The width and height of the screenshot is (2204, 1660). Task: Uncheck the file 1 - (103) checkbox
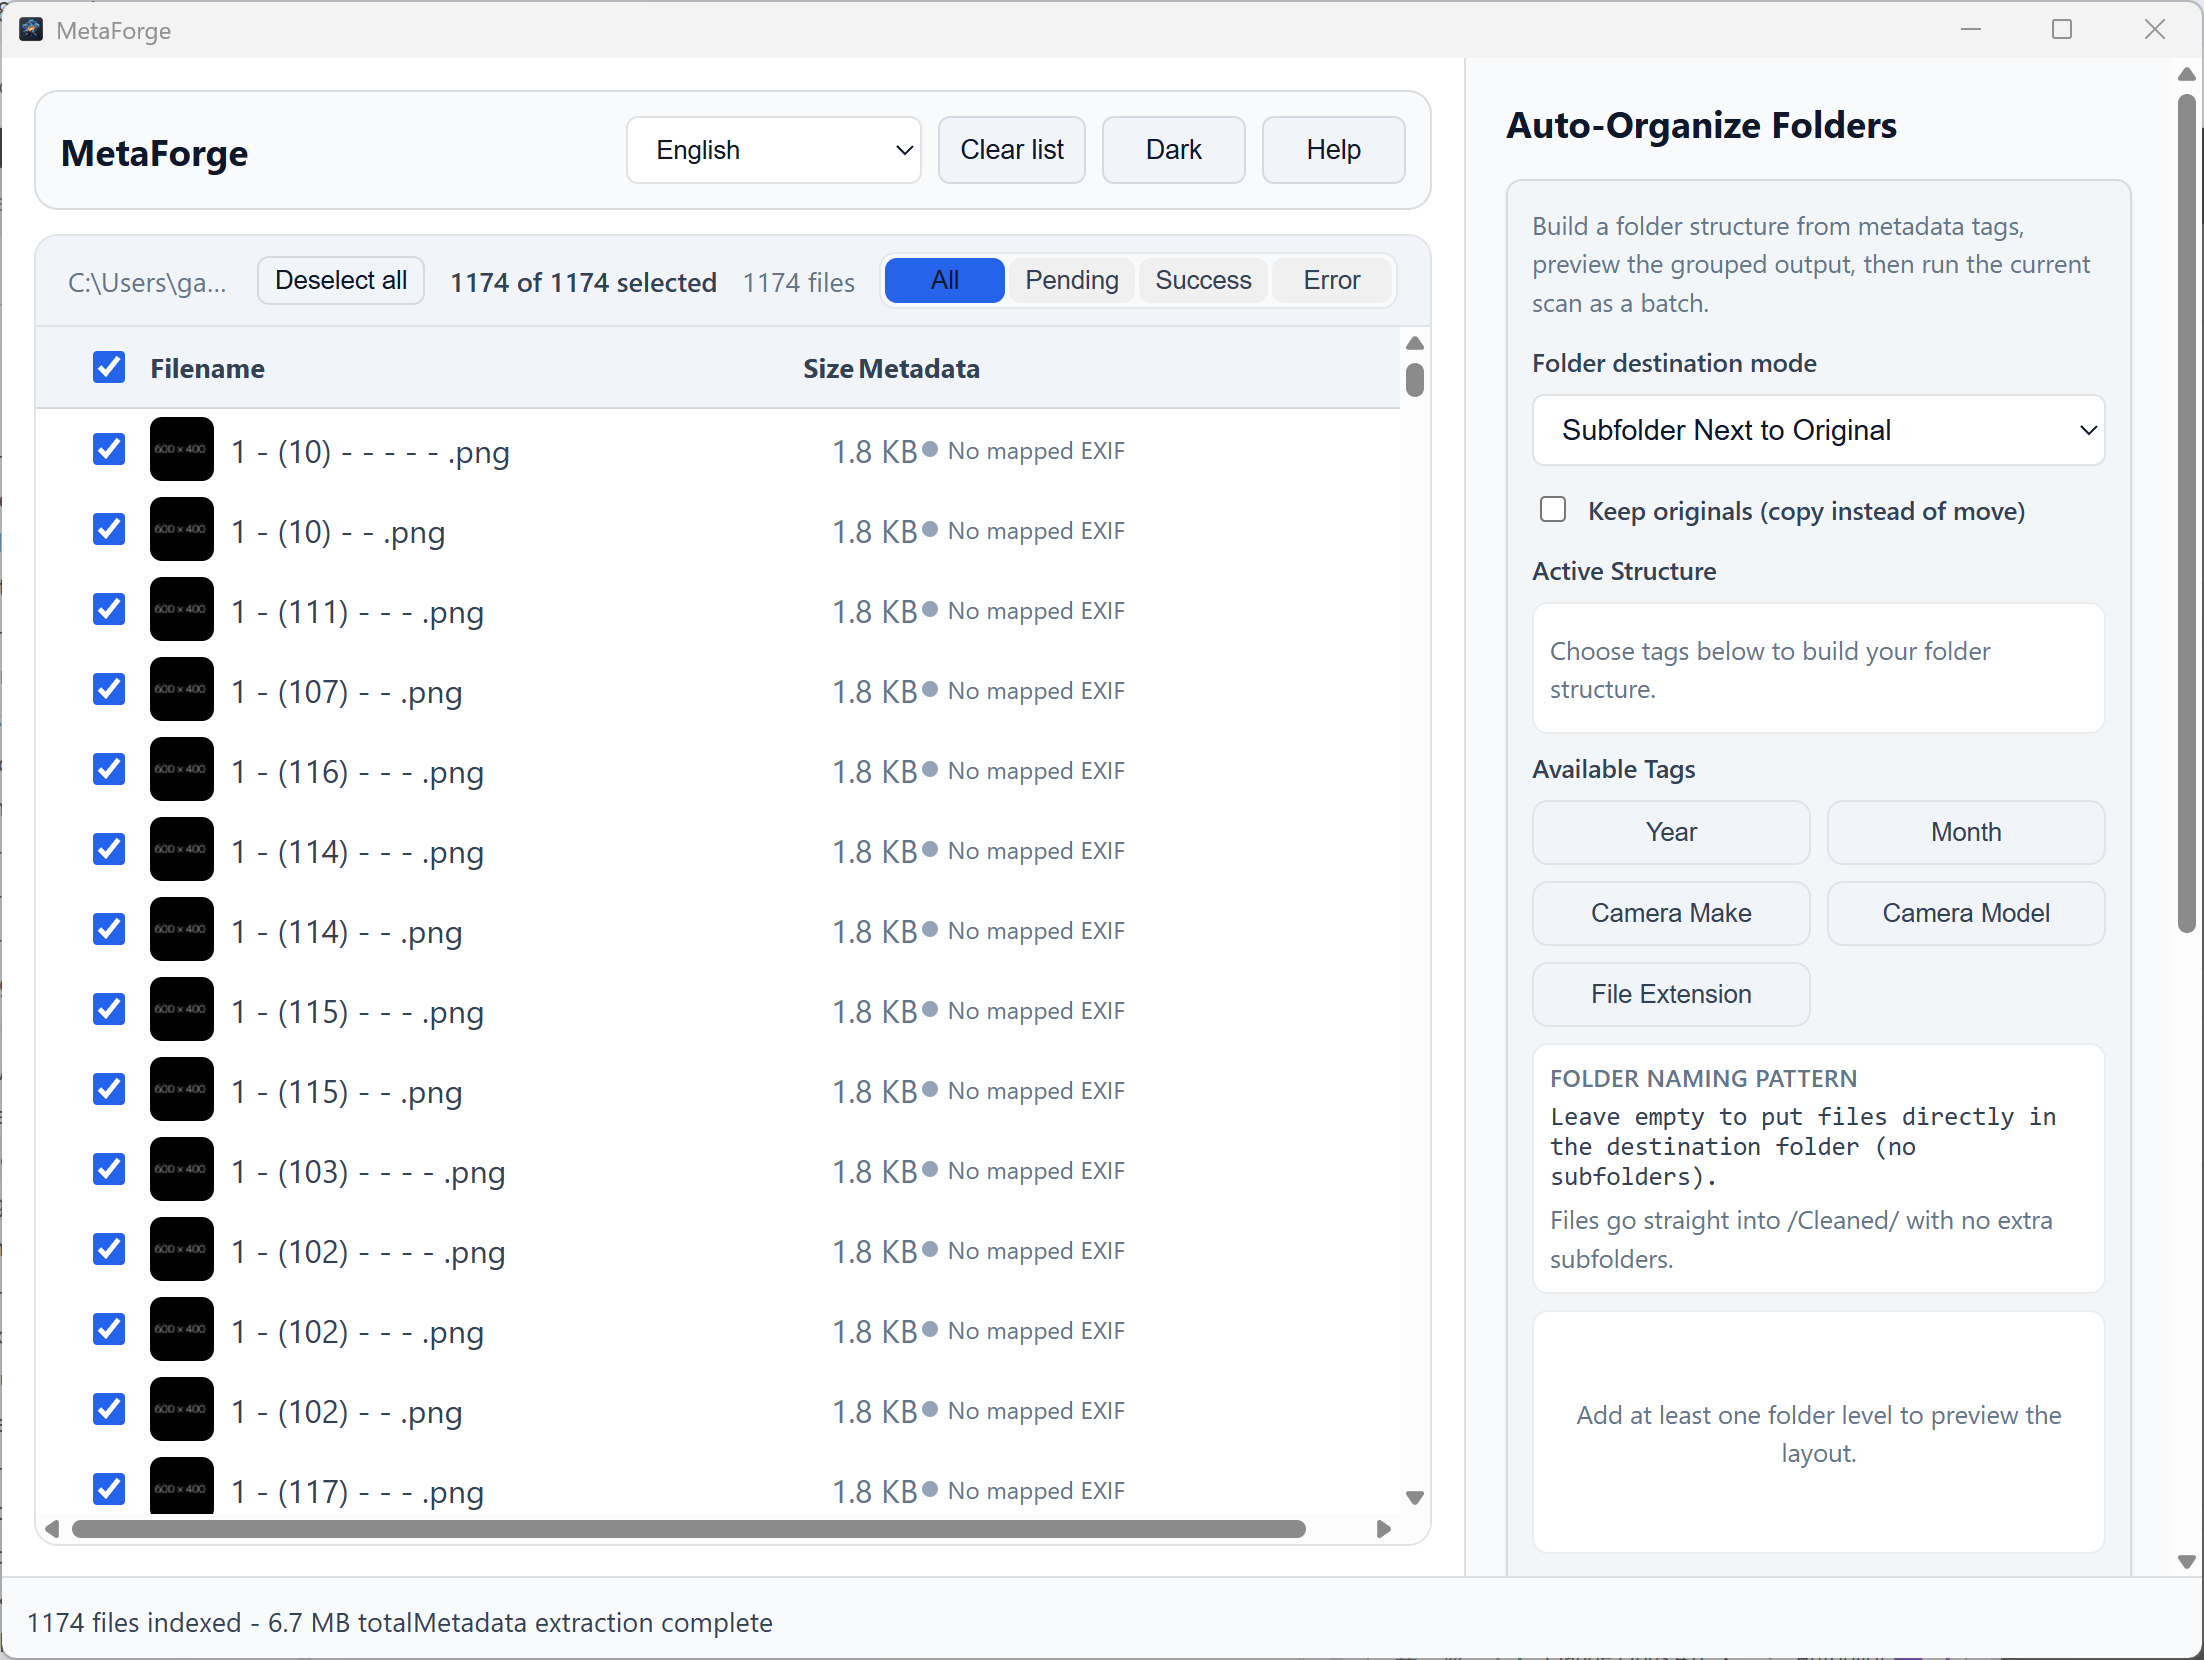(x=109, y=1169)
